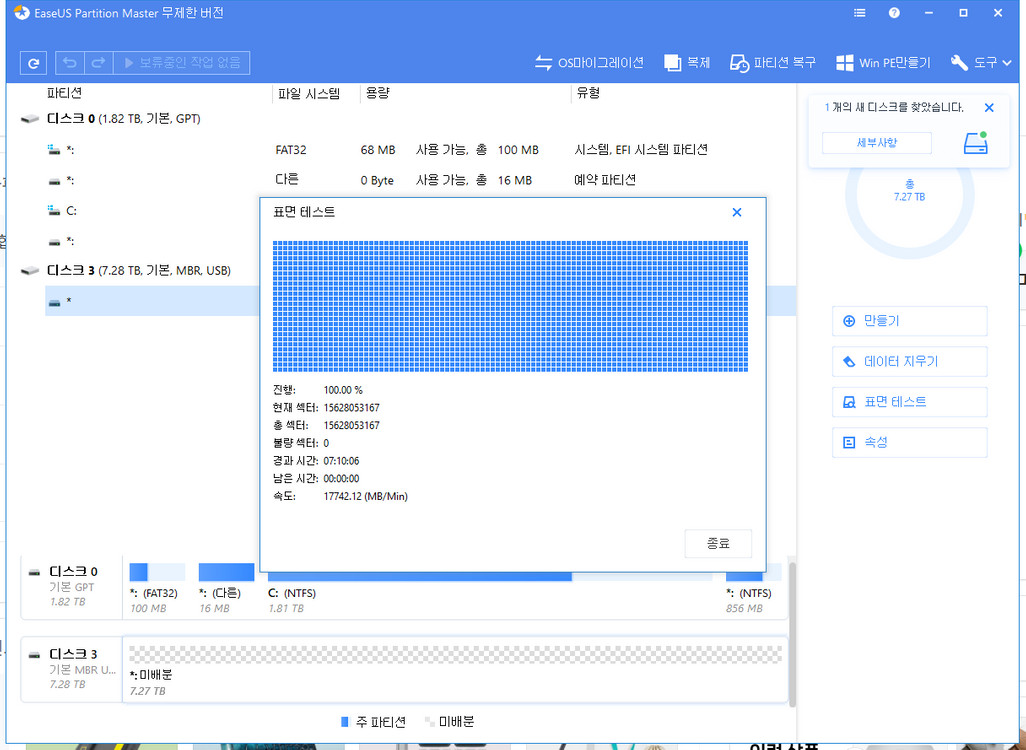Open help via question mark icon

click(894, 12)
